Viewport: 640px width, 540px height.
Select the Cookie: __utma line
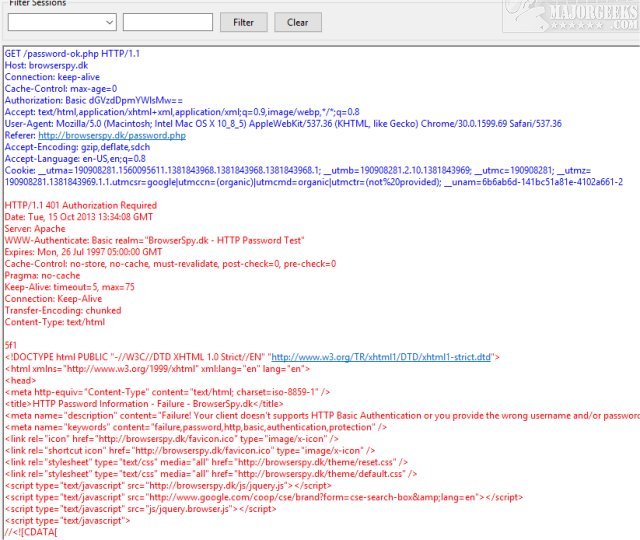298,170
